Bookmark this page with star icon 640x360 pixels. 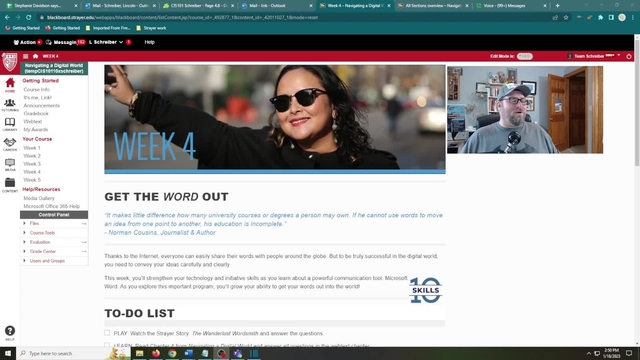tap(566, 18)
